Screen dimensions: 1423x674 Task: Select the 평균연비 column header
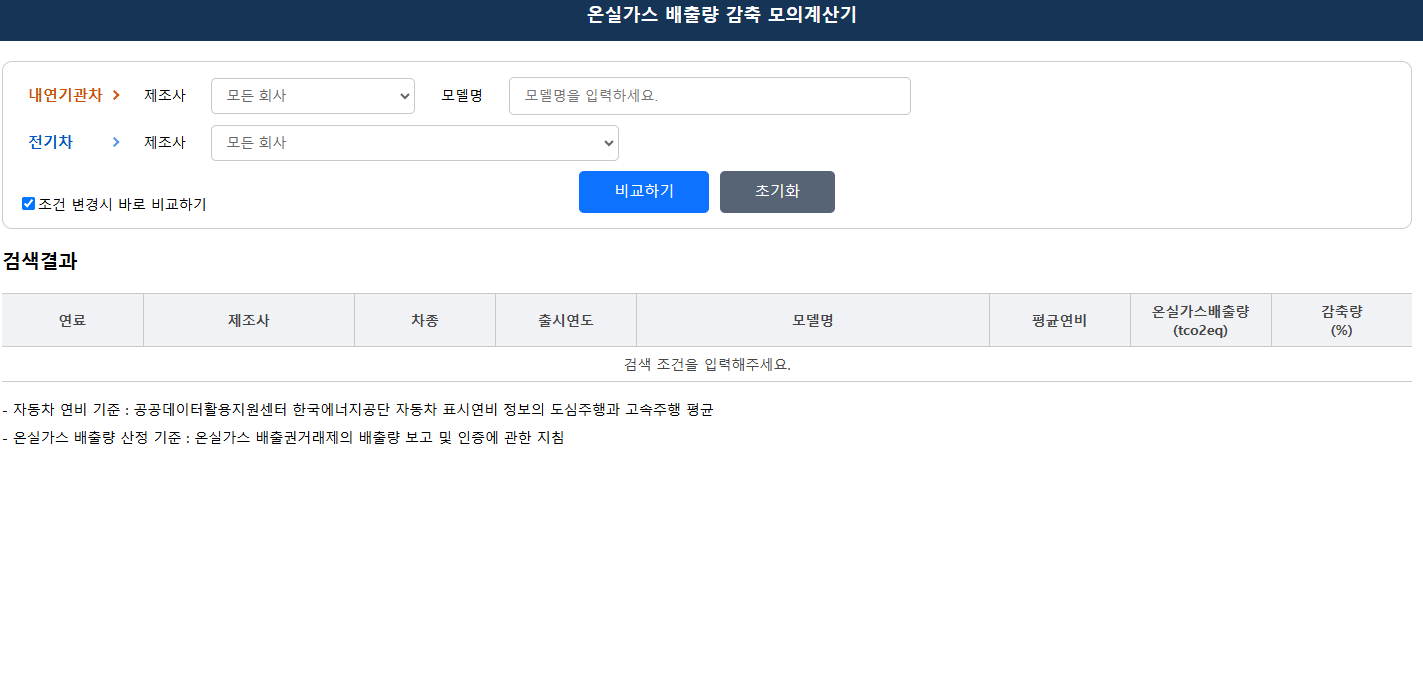click(1059, 320)
